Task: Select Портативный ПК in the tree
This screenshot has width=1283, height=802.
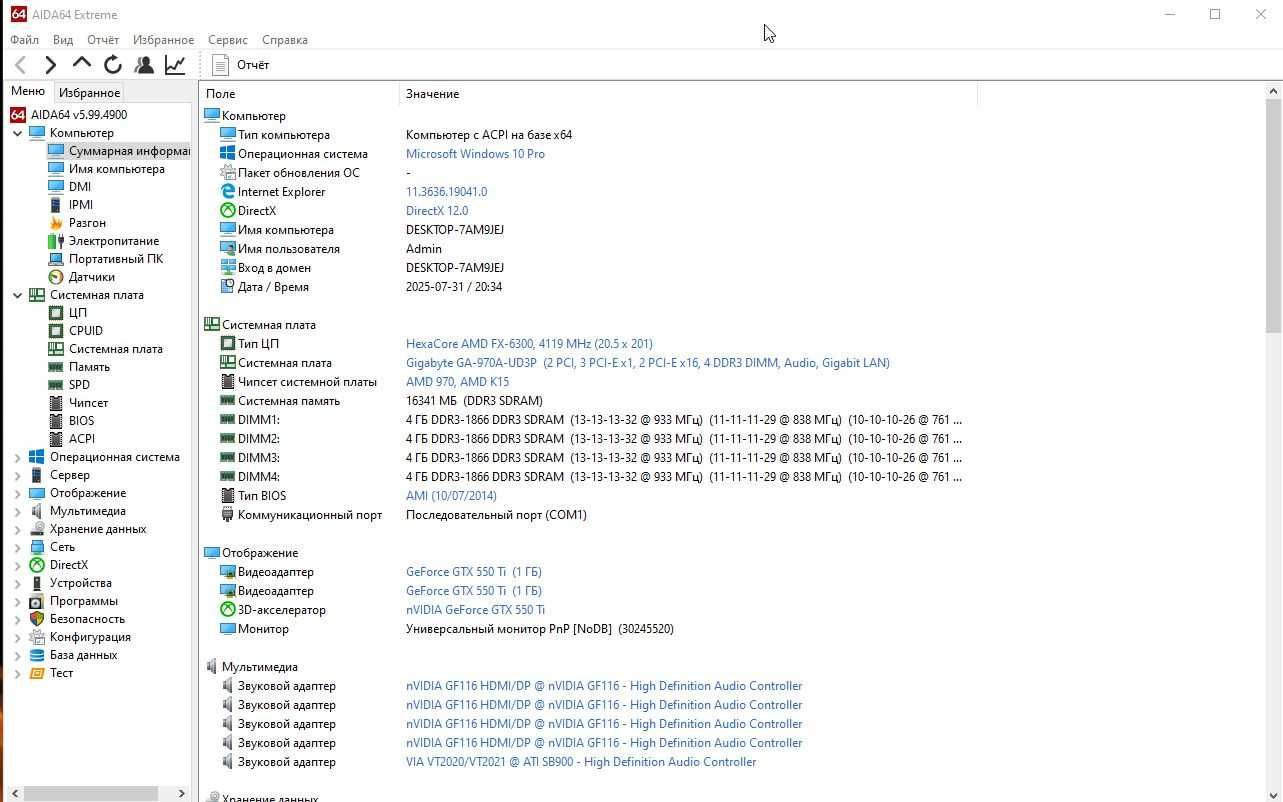Action: click(116, 259)
